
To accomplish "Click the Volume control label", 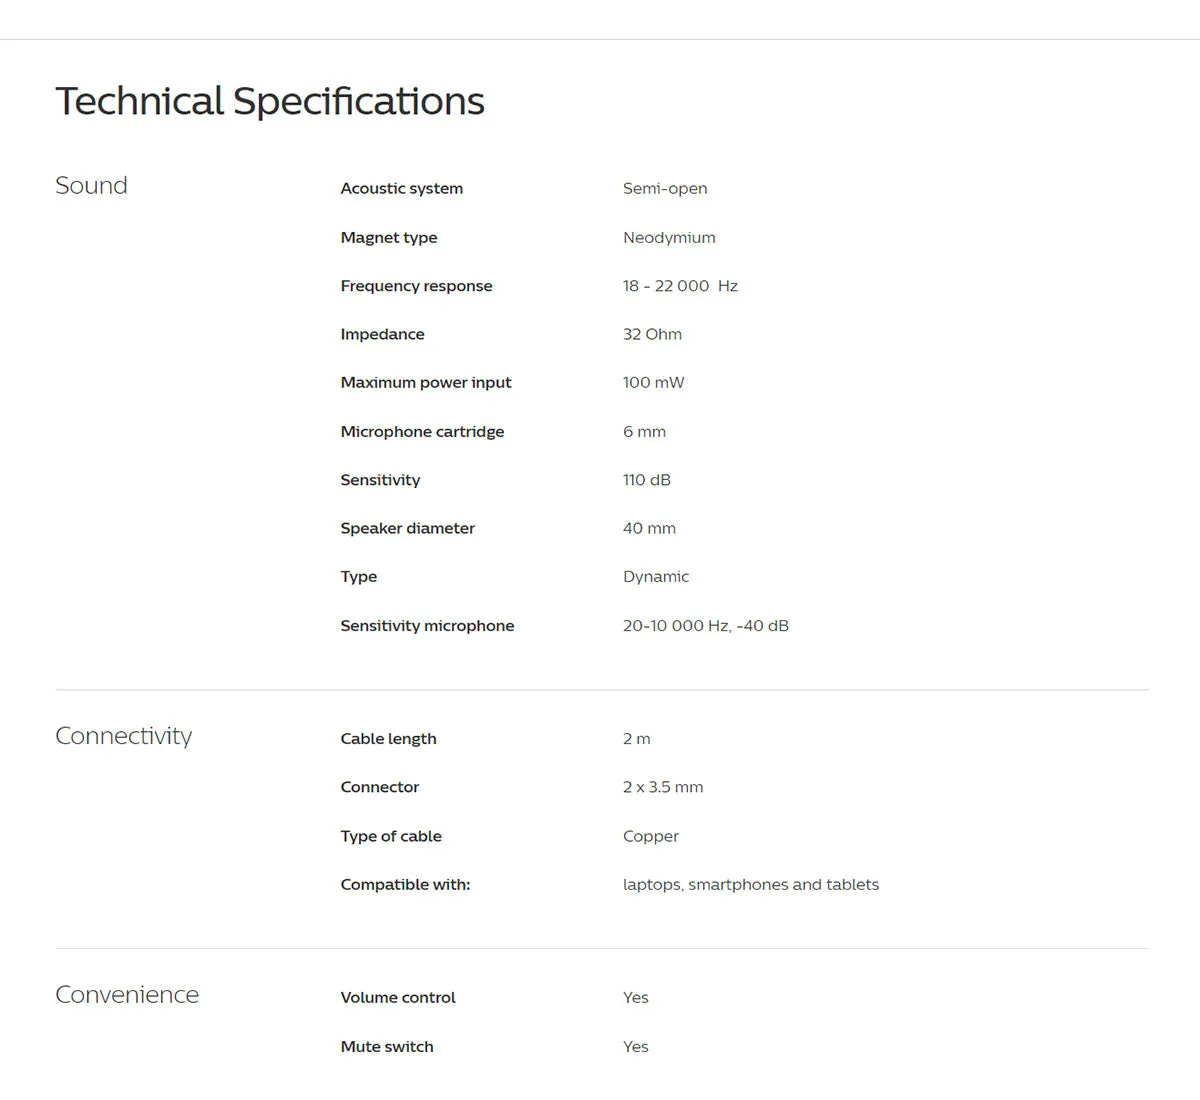I will coord(398,998).
